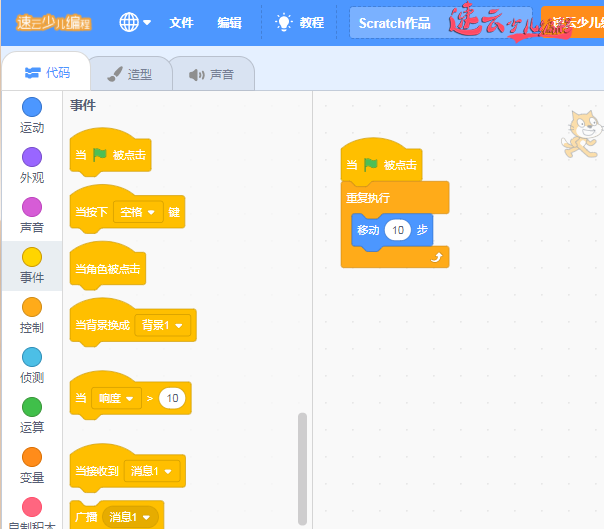Select the 运算 green category circle
Viewport: 604px width, 529px height.
tap(32, 407)
